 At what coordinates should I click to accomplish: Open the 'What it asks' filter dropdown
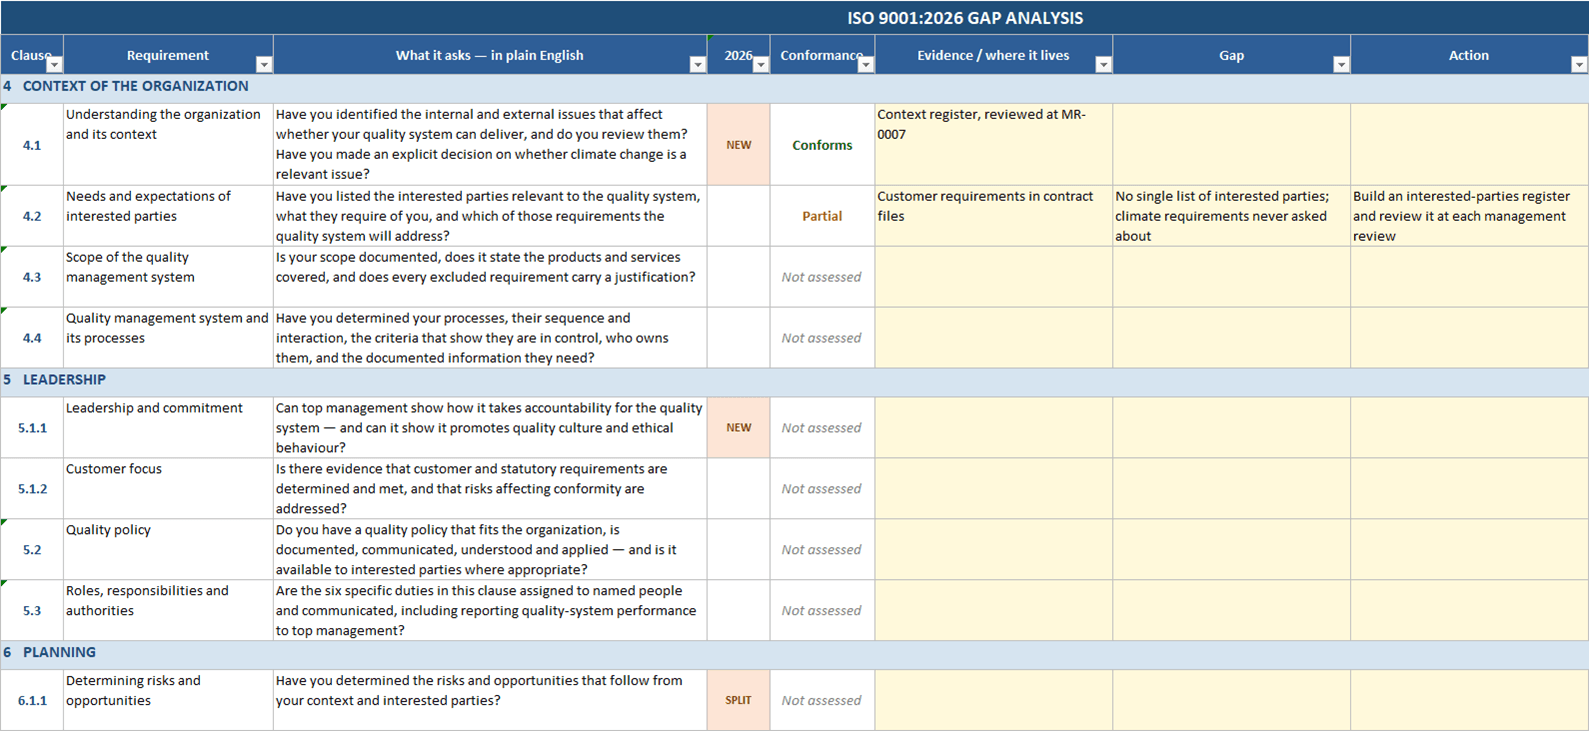coord(698,65)
